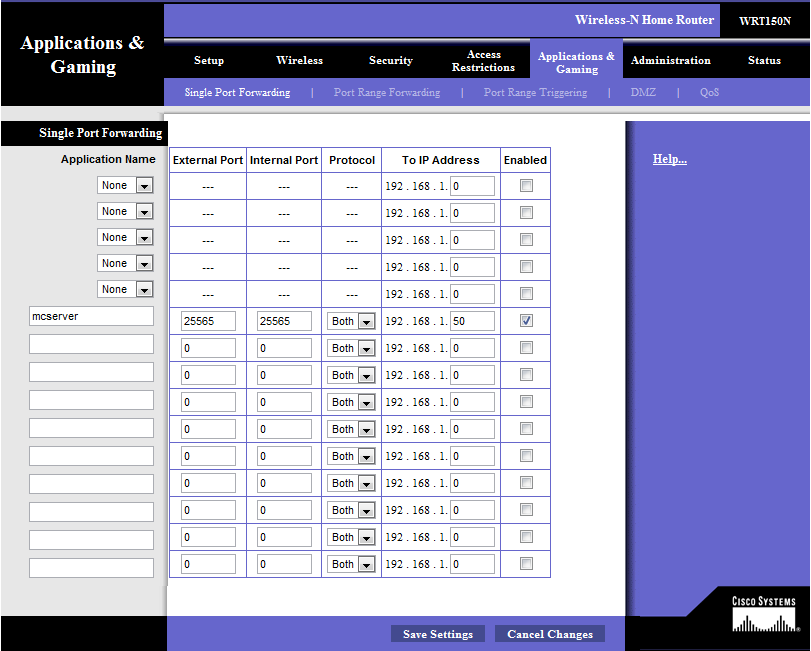Click the Save Settings button
Viewport: 811px width, 651px height.
click(438, 634)
